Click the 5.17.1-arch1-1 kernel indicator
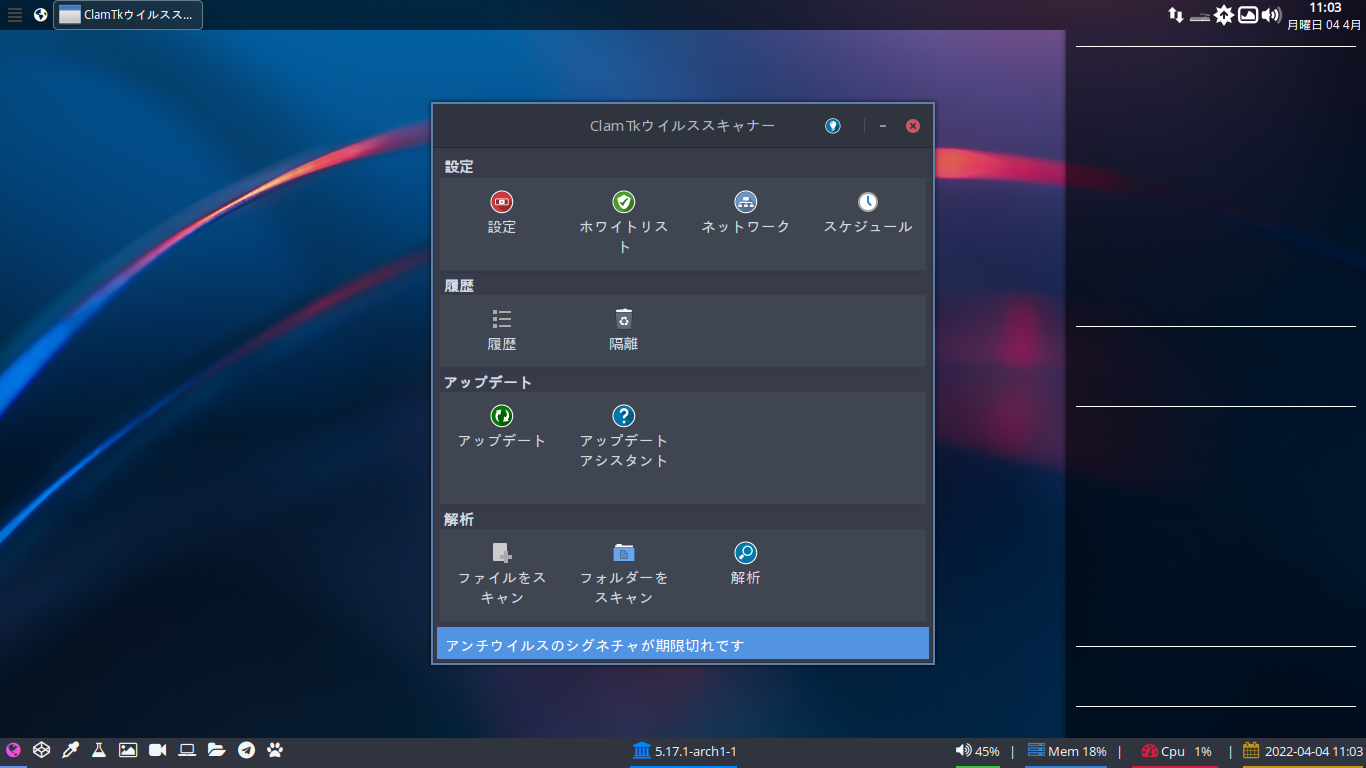 [x=684, y=751]
